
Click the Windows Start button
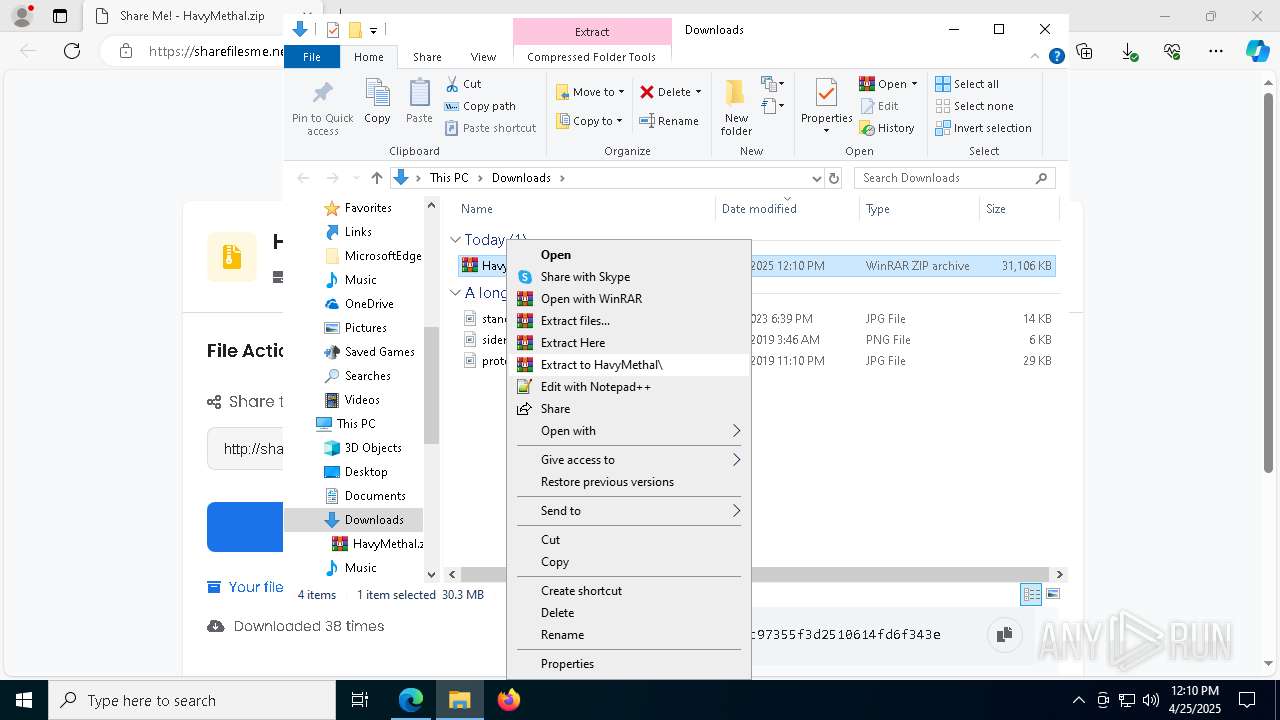coord(24,700)
